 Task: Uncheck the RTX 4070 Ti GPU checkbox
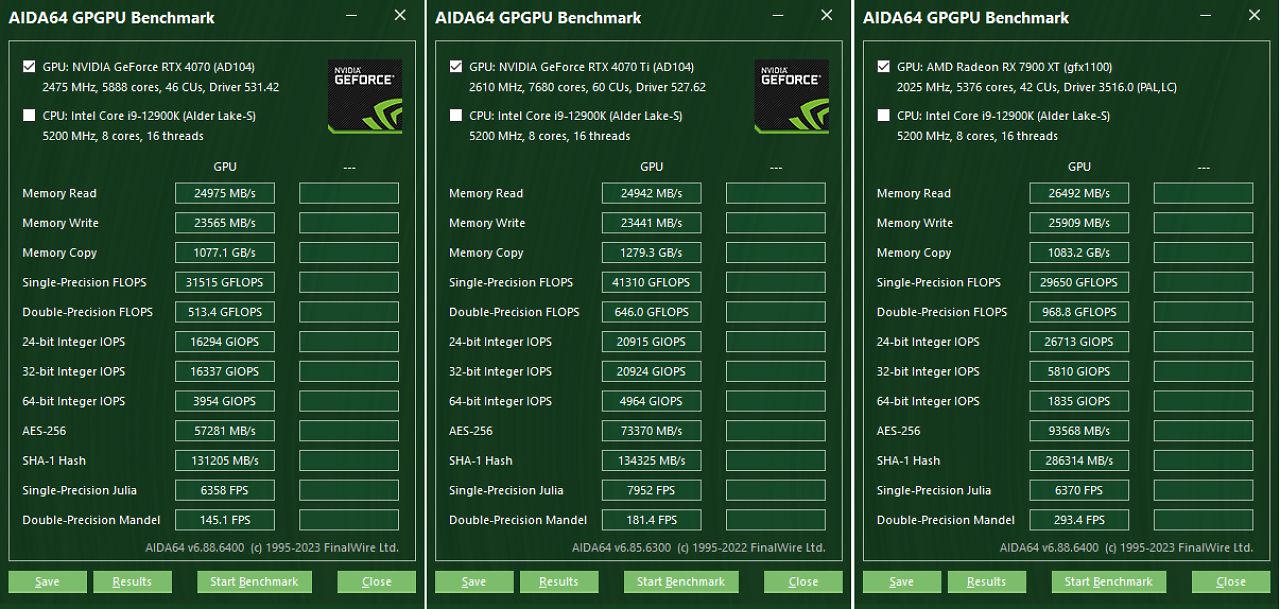click(x=456, y=67)
